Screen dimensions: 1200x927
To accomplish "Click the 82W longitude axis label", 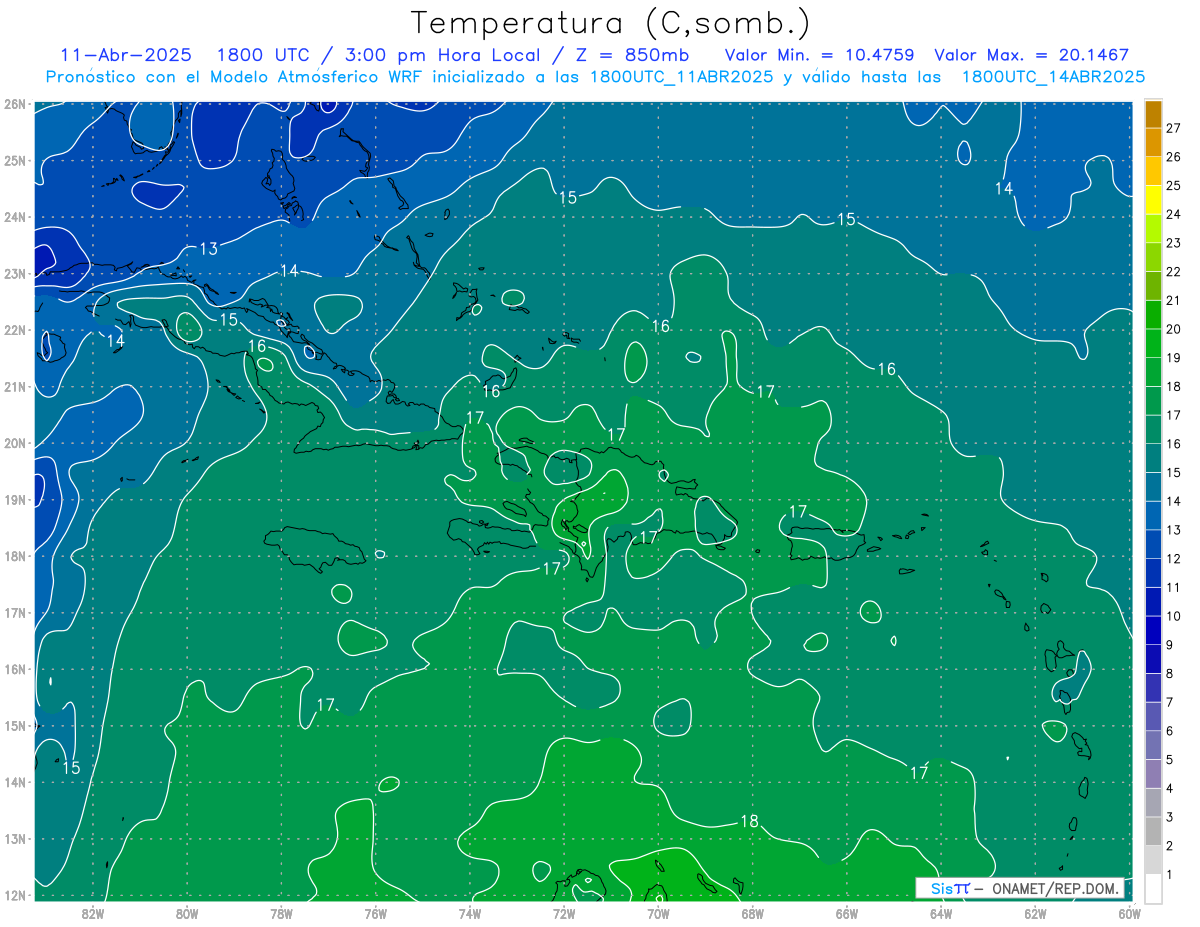I will [x=93, y=912].
